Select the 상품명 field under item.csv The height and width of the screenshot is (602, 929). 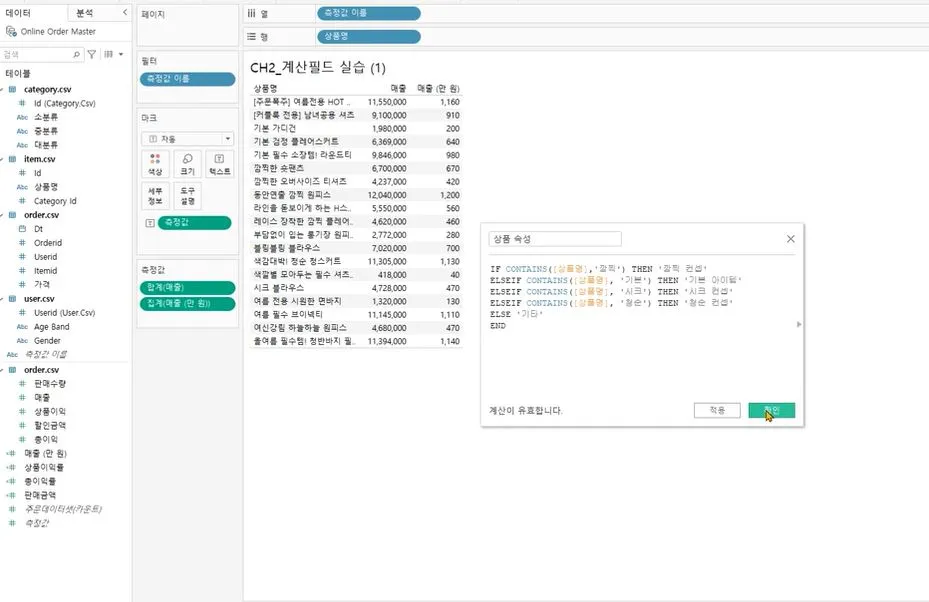(x=46, y=187)
